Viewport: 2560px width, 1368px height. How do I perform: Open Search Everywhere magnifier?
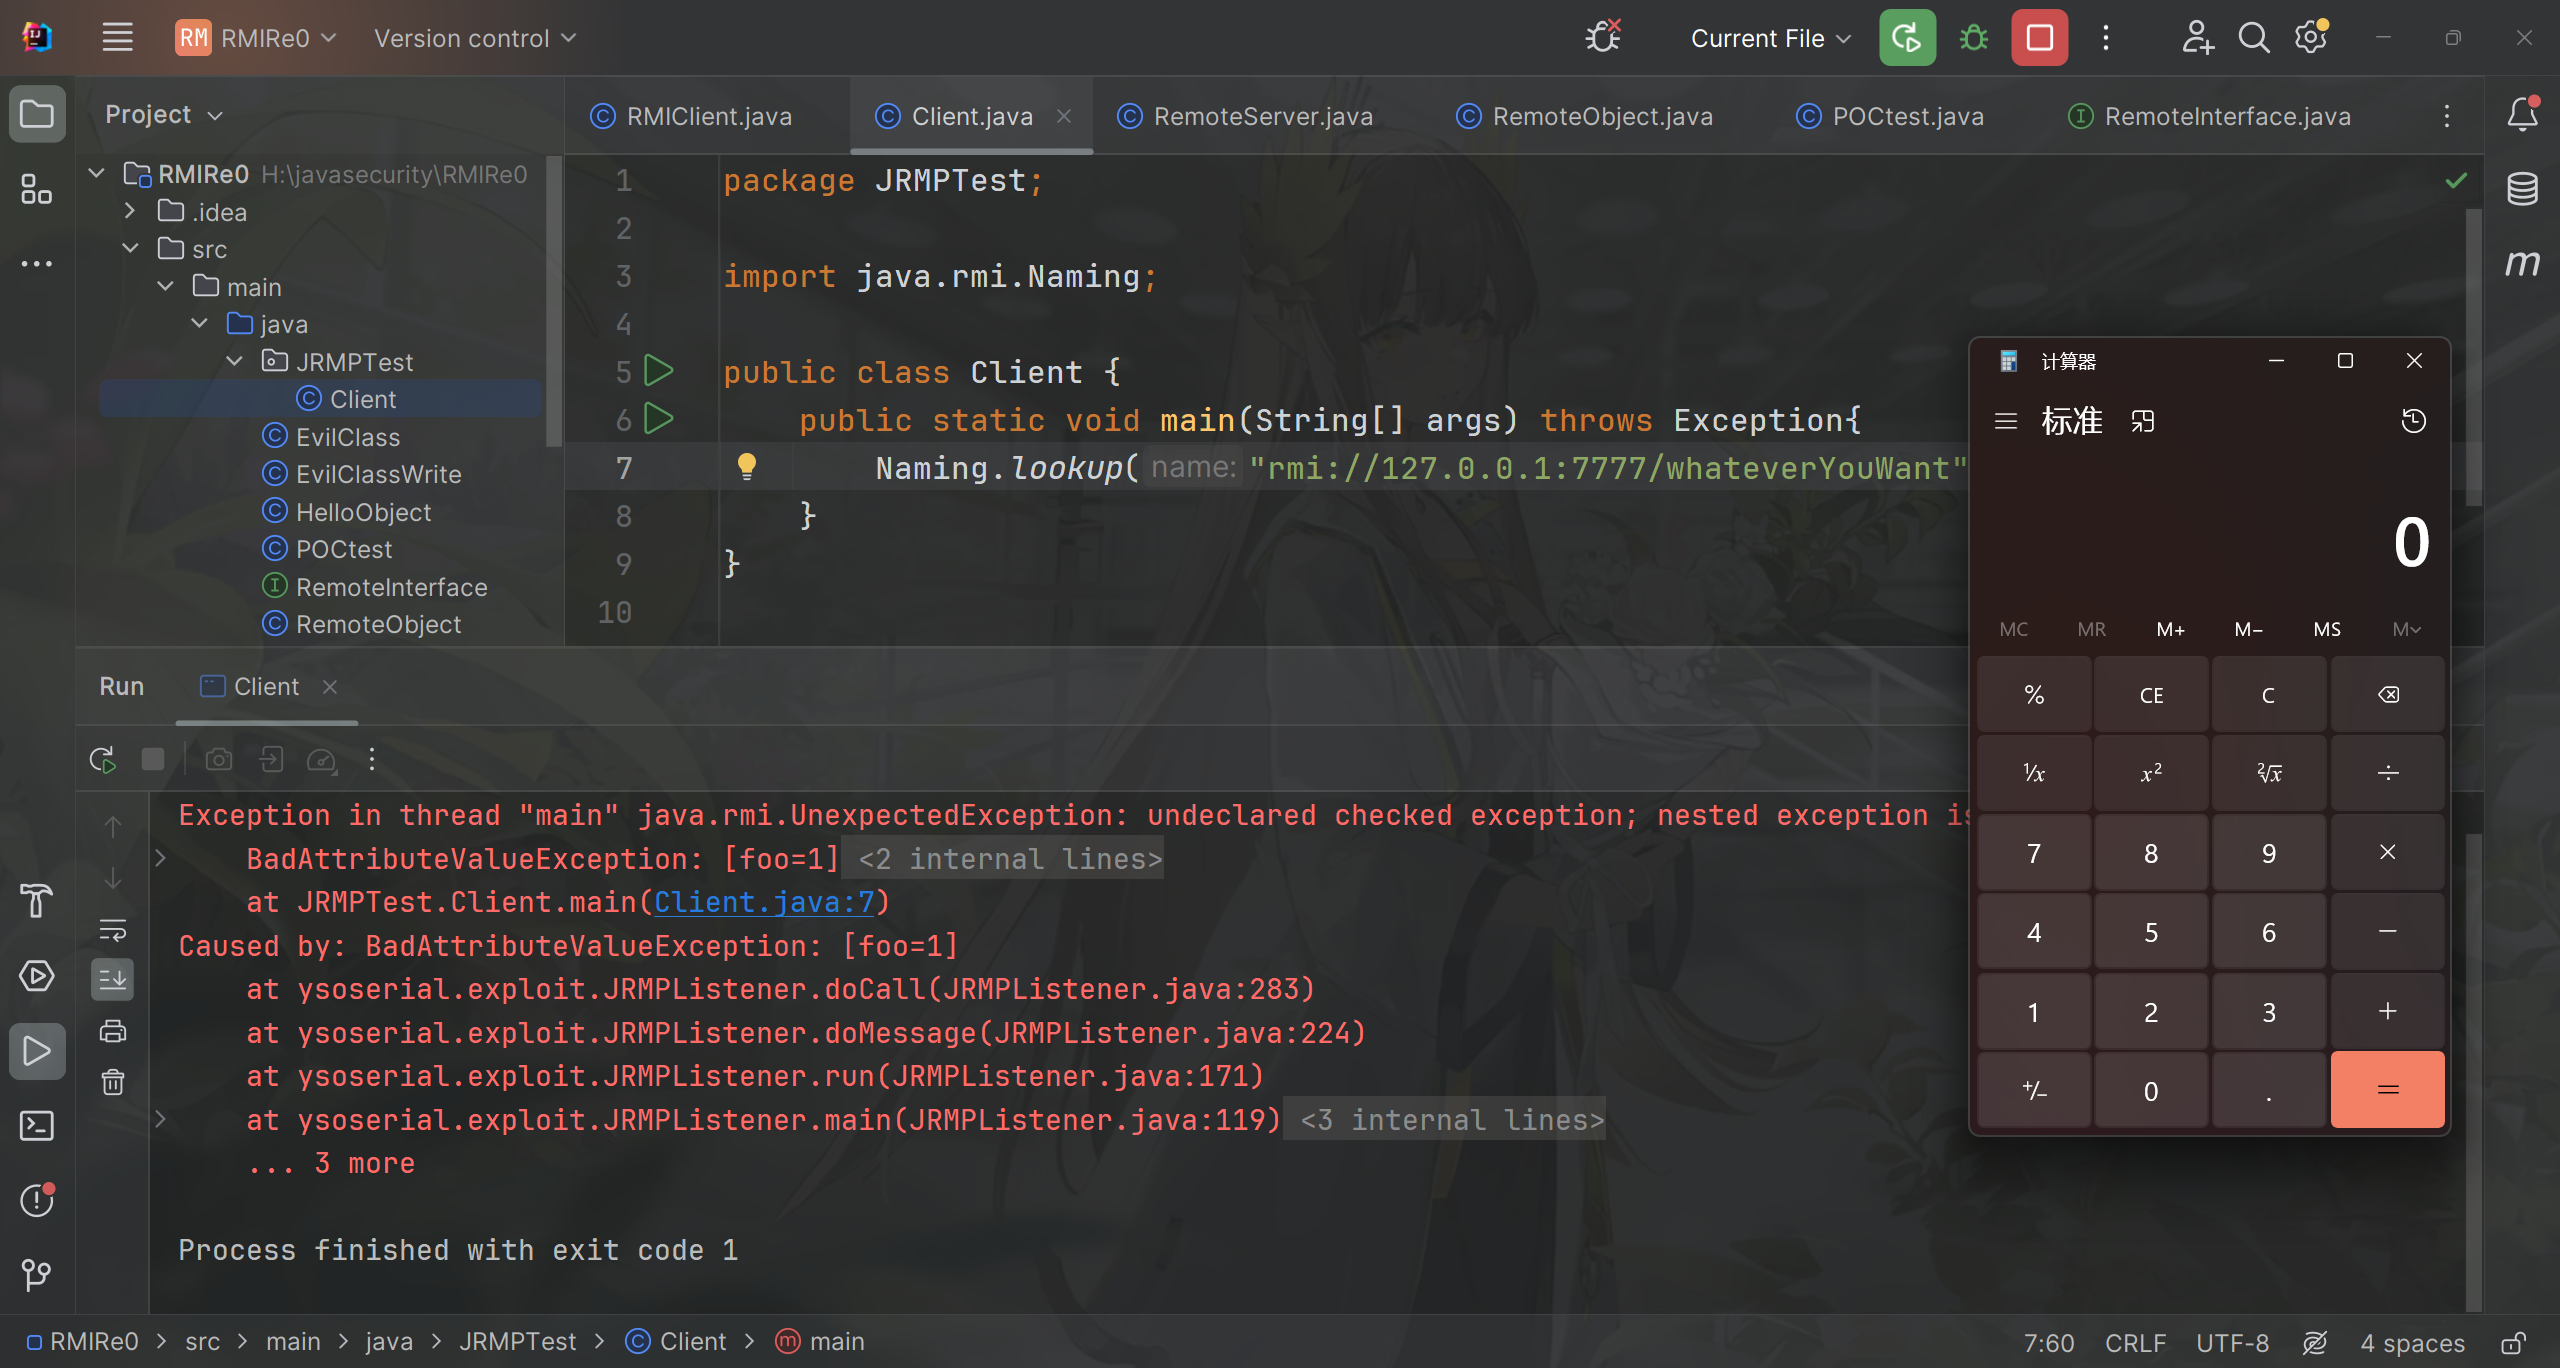(2254, 38)
